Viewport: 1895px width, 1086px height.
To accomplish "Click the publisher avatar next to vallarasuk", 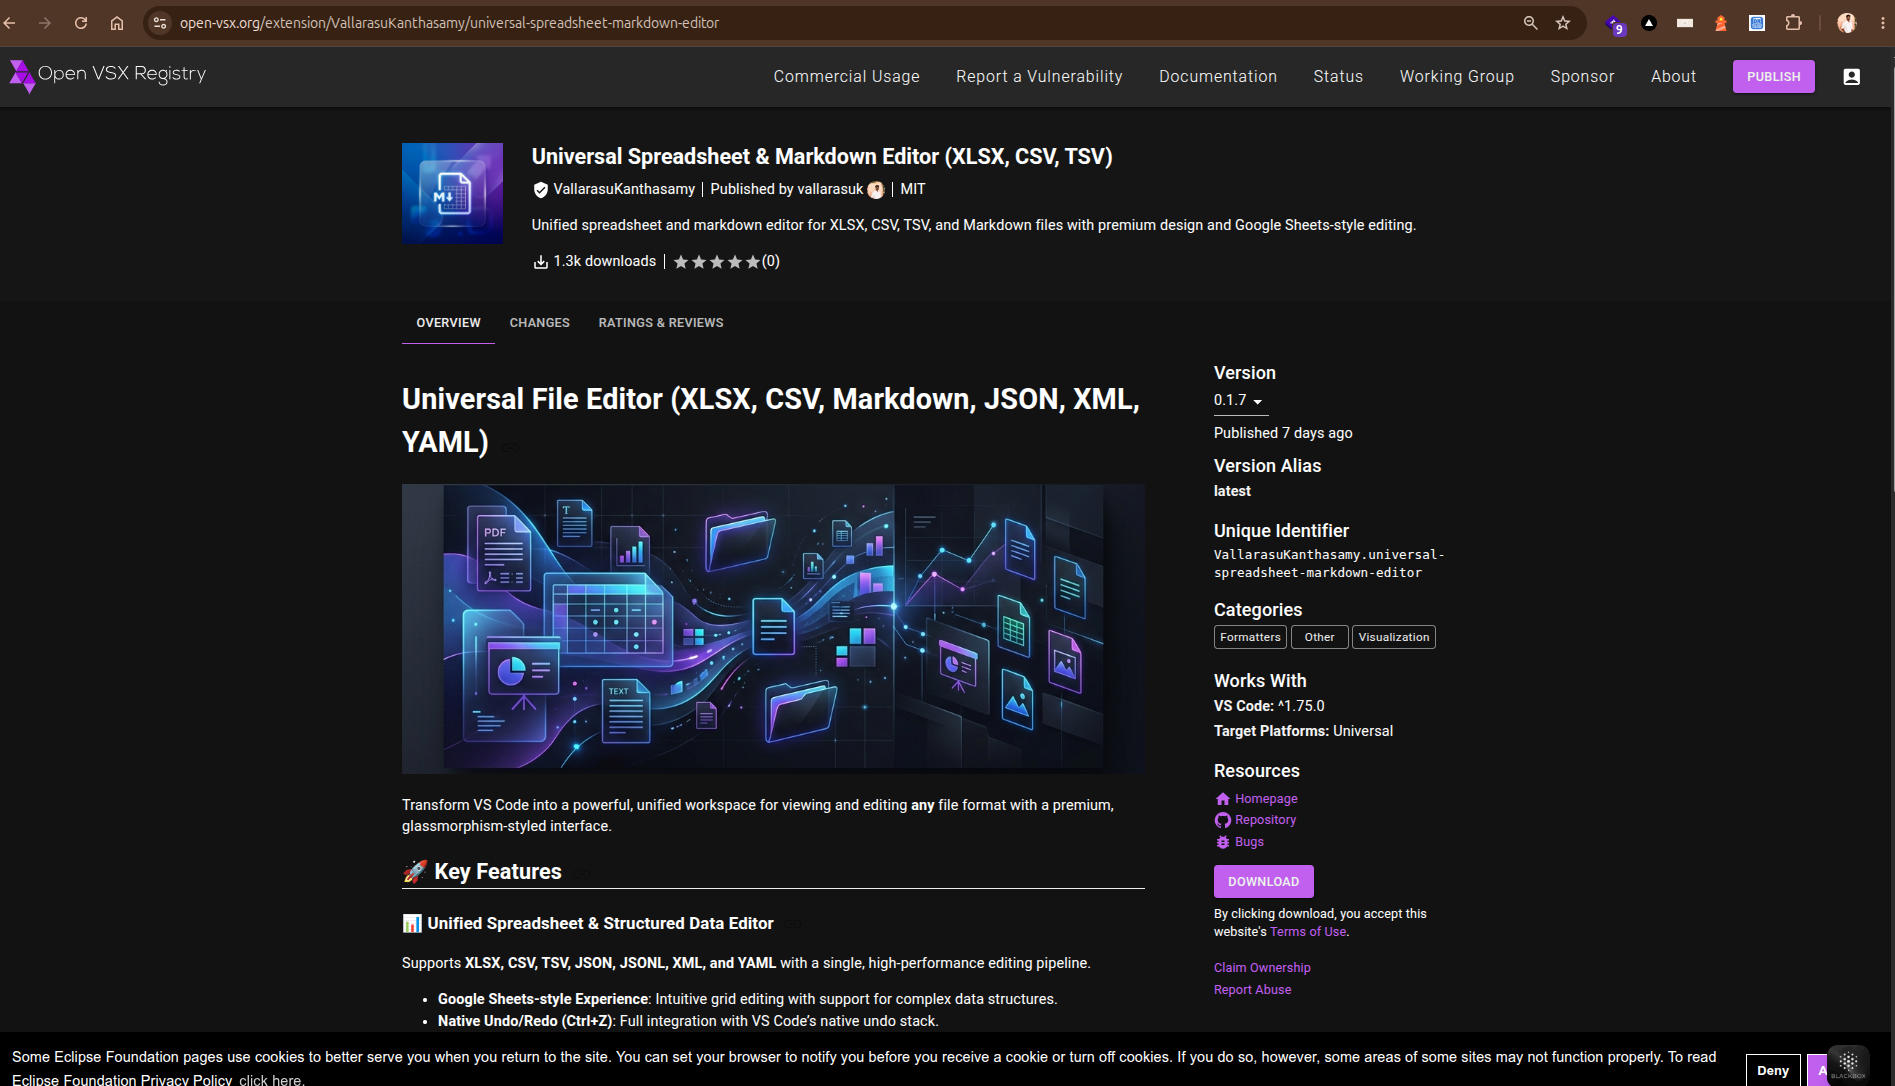I will click(x=876, y=190).
